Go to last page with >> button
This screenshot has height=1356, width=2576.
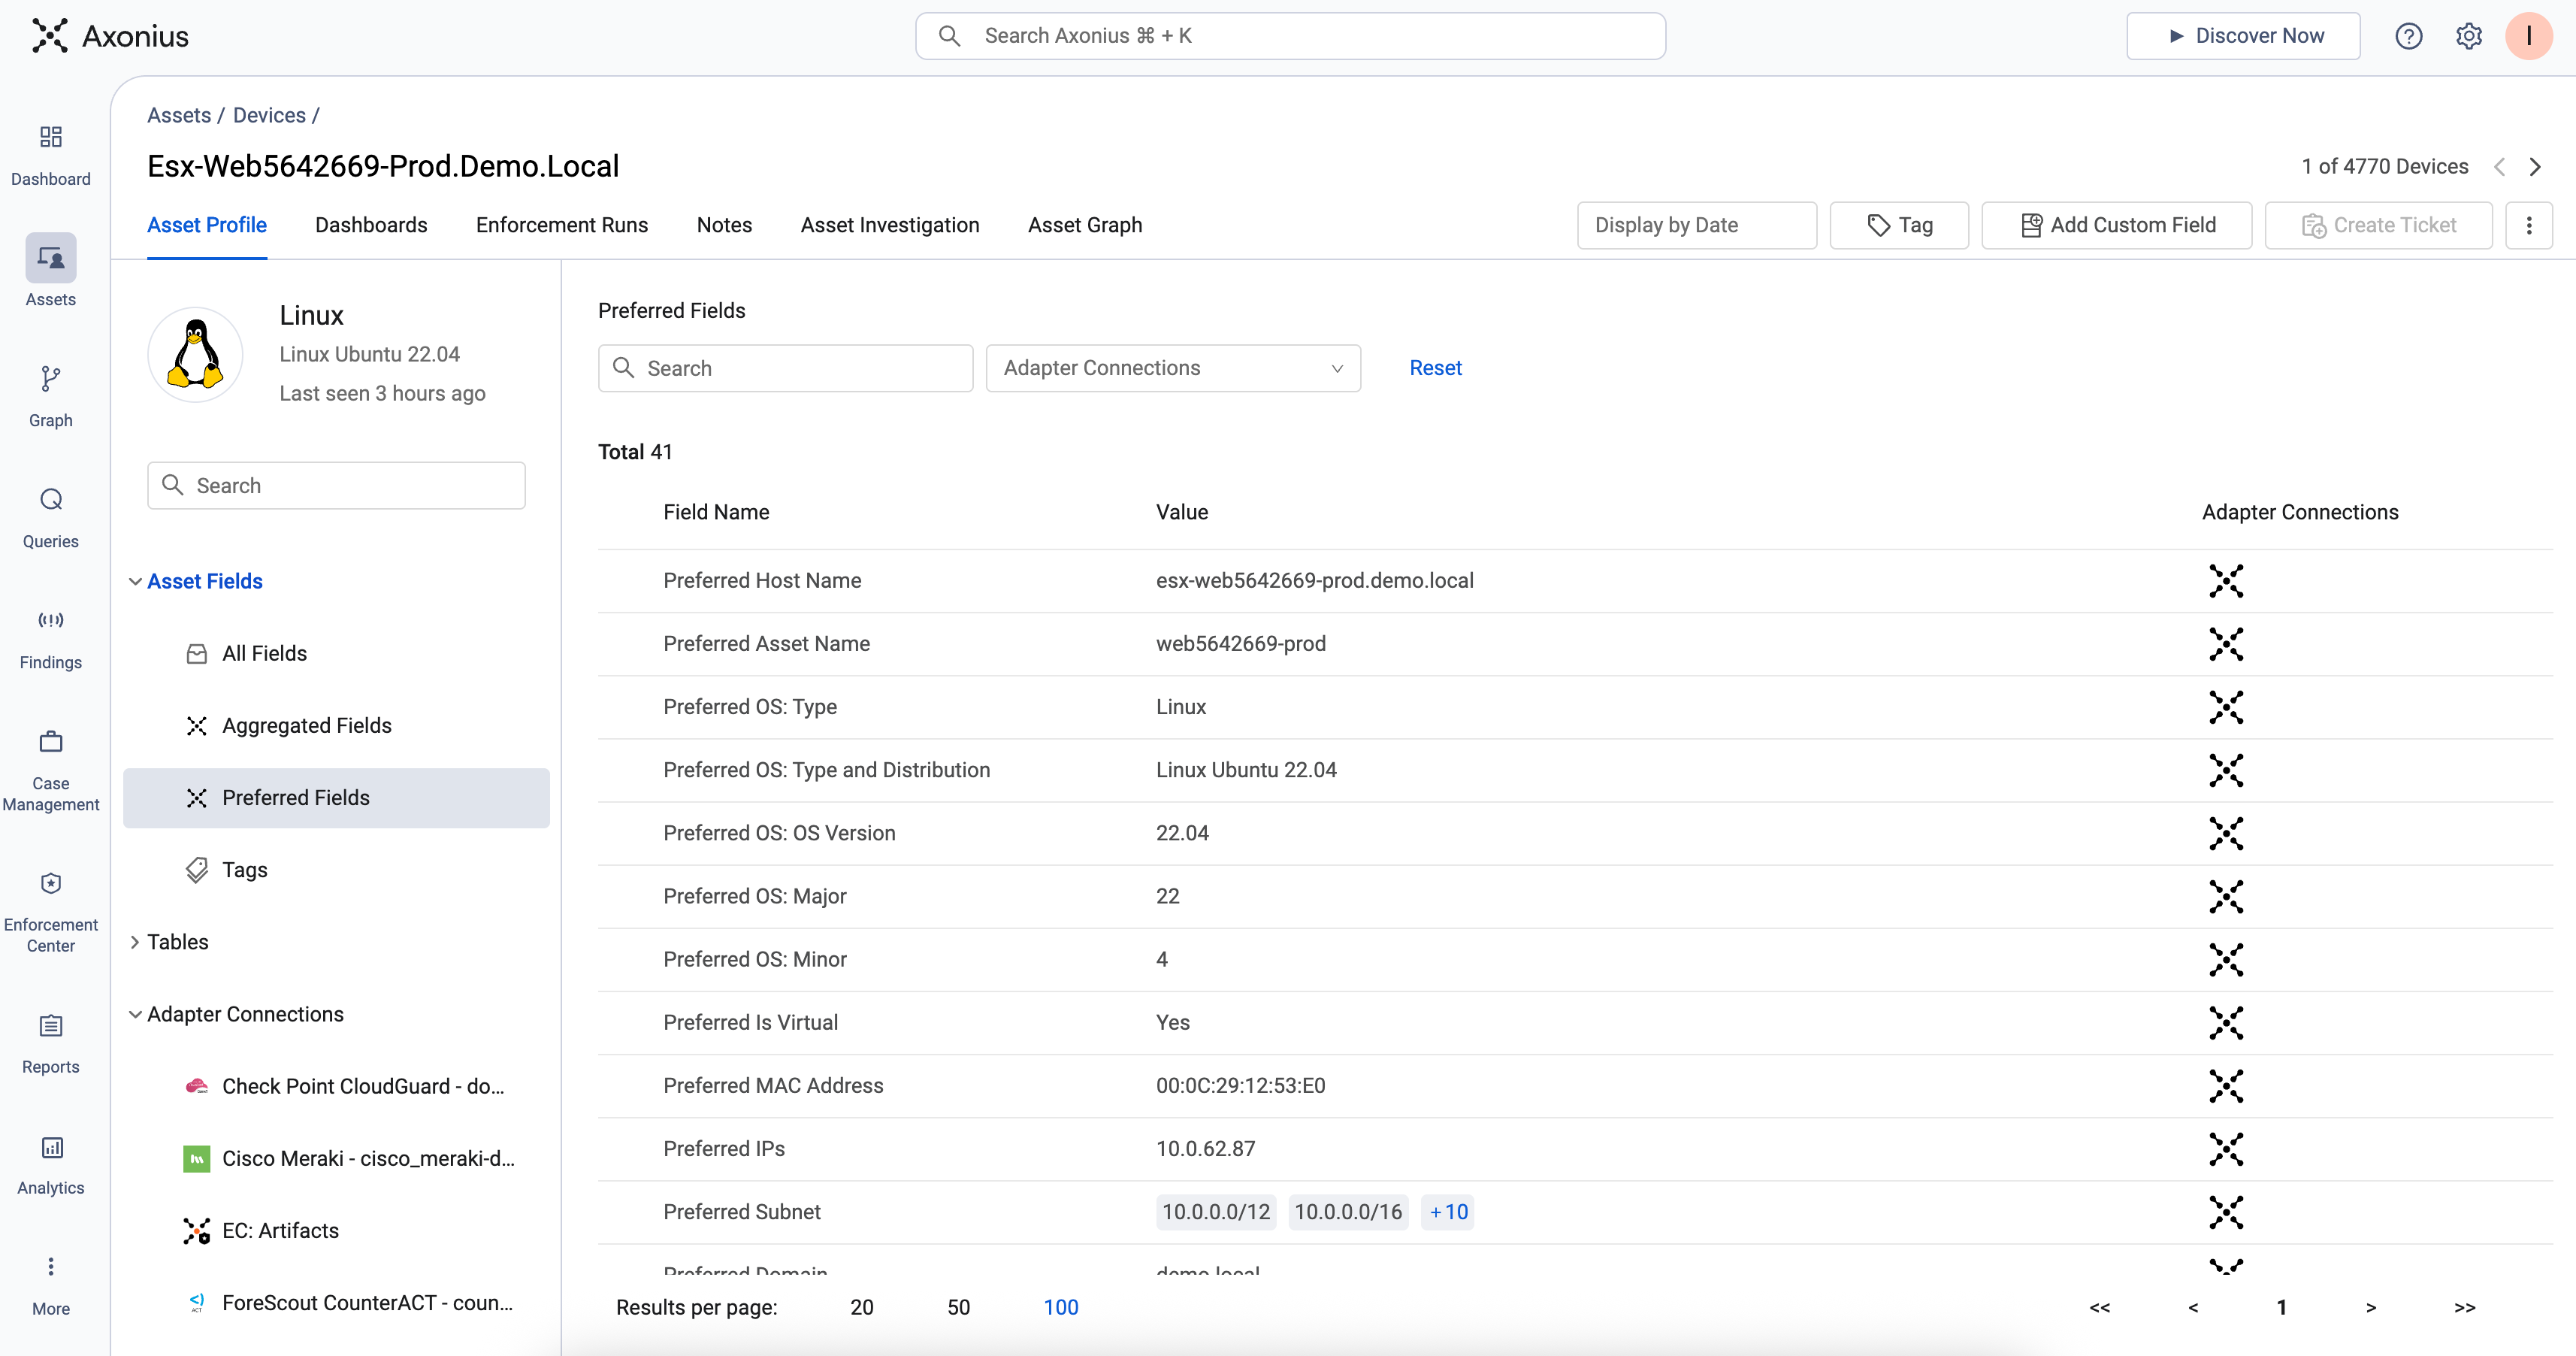click(x=2464, y=1307)
